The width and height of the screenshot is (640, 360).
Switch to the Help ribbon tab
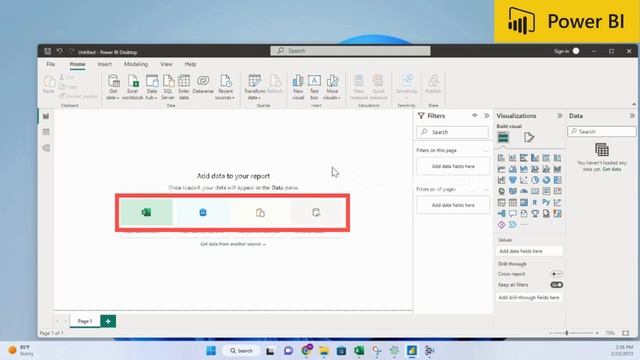click(x=190, y=64)
